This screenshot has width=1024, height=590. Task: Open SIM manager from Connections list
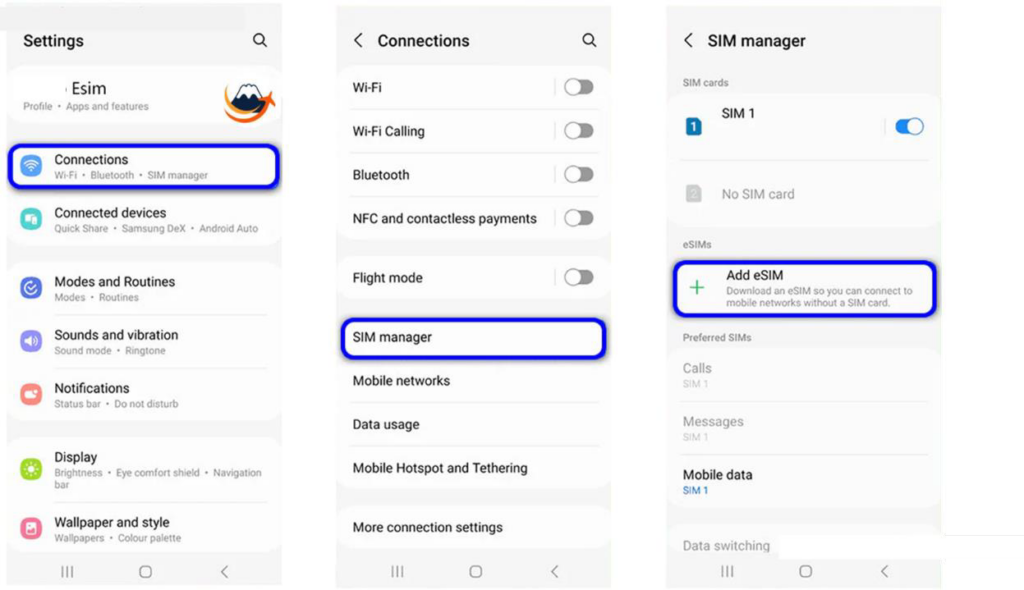tap(472, 338)
